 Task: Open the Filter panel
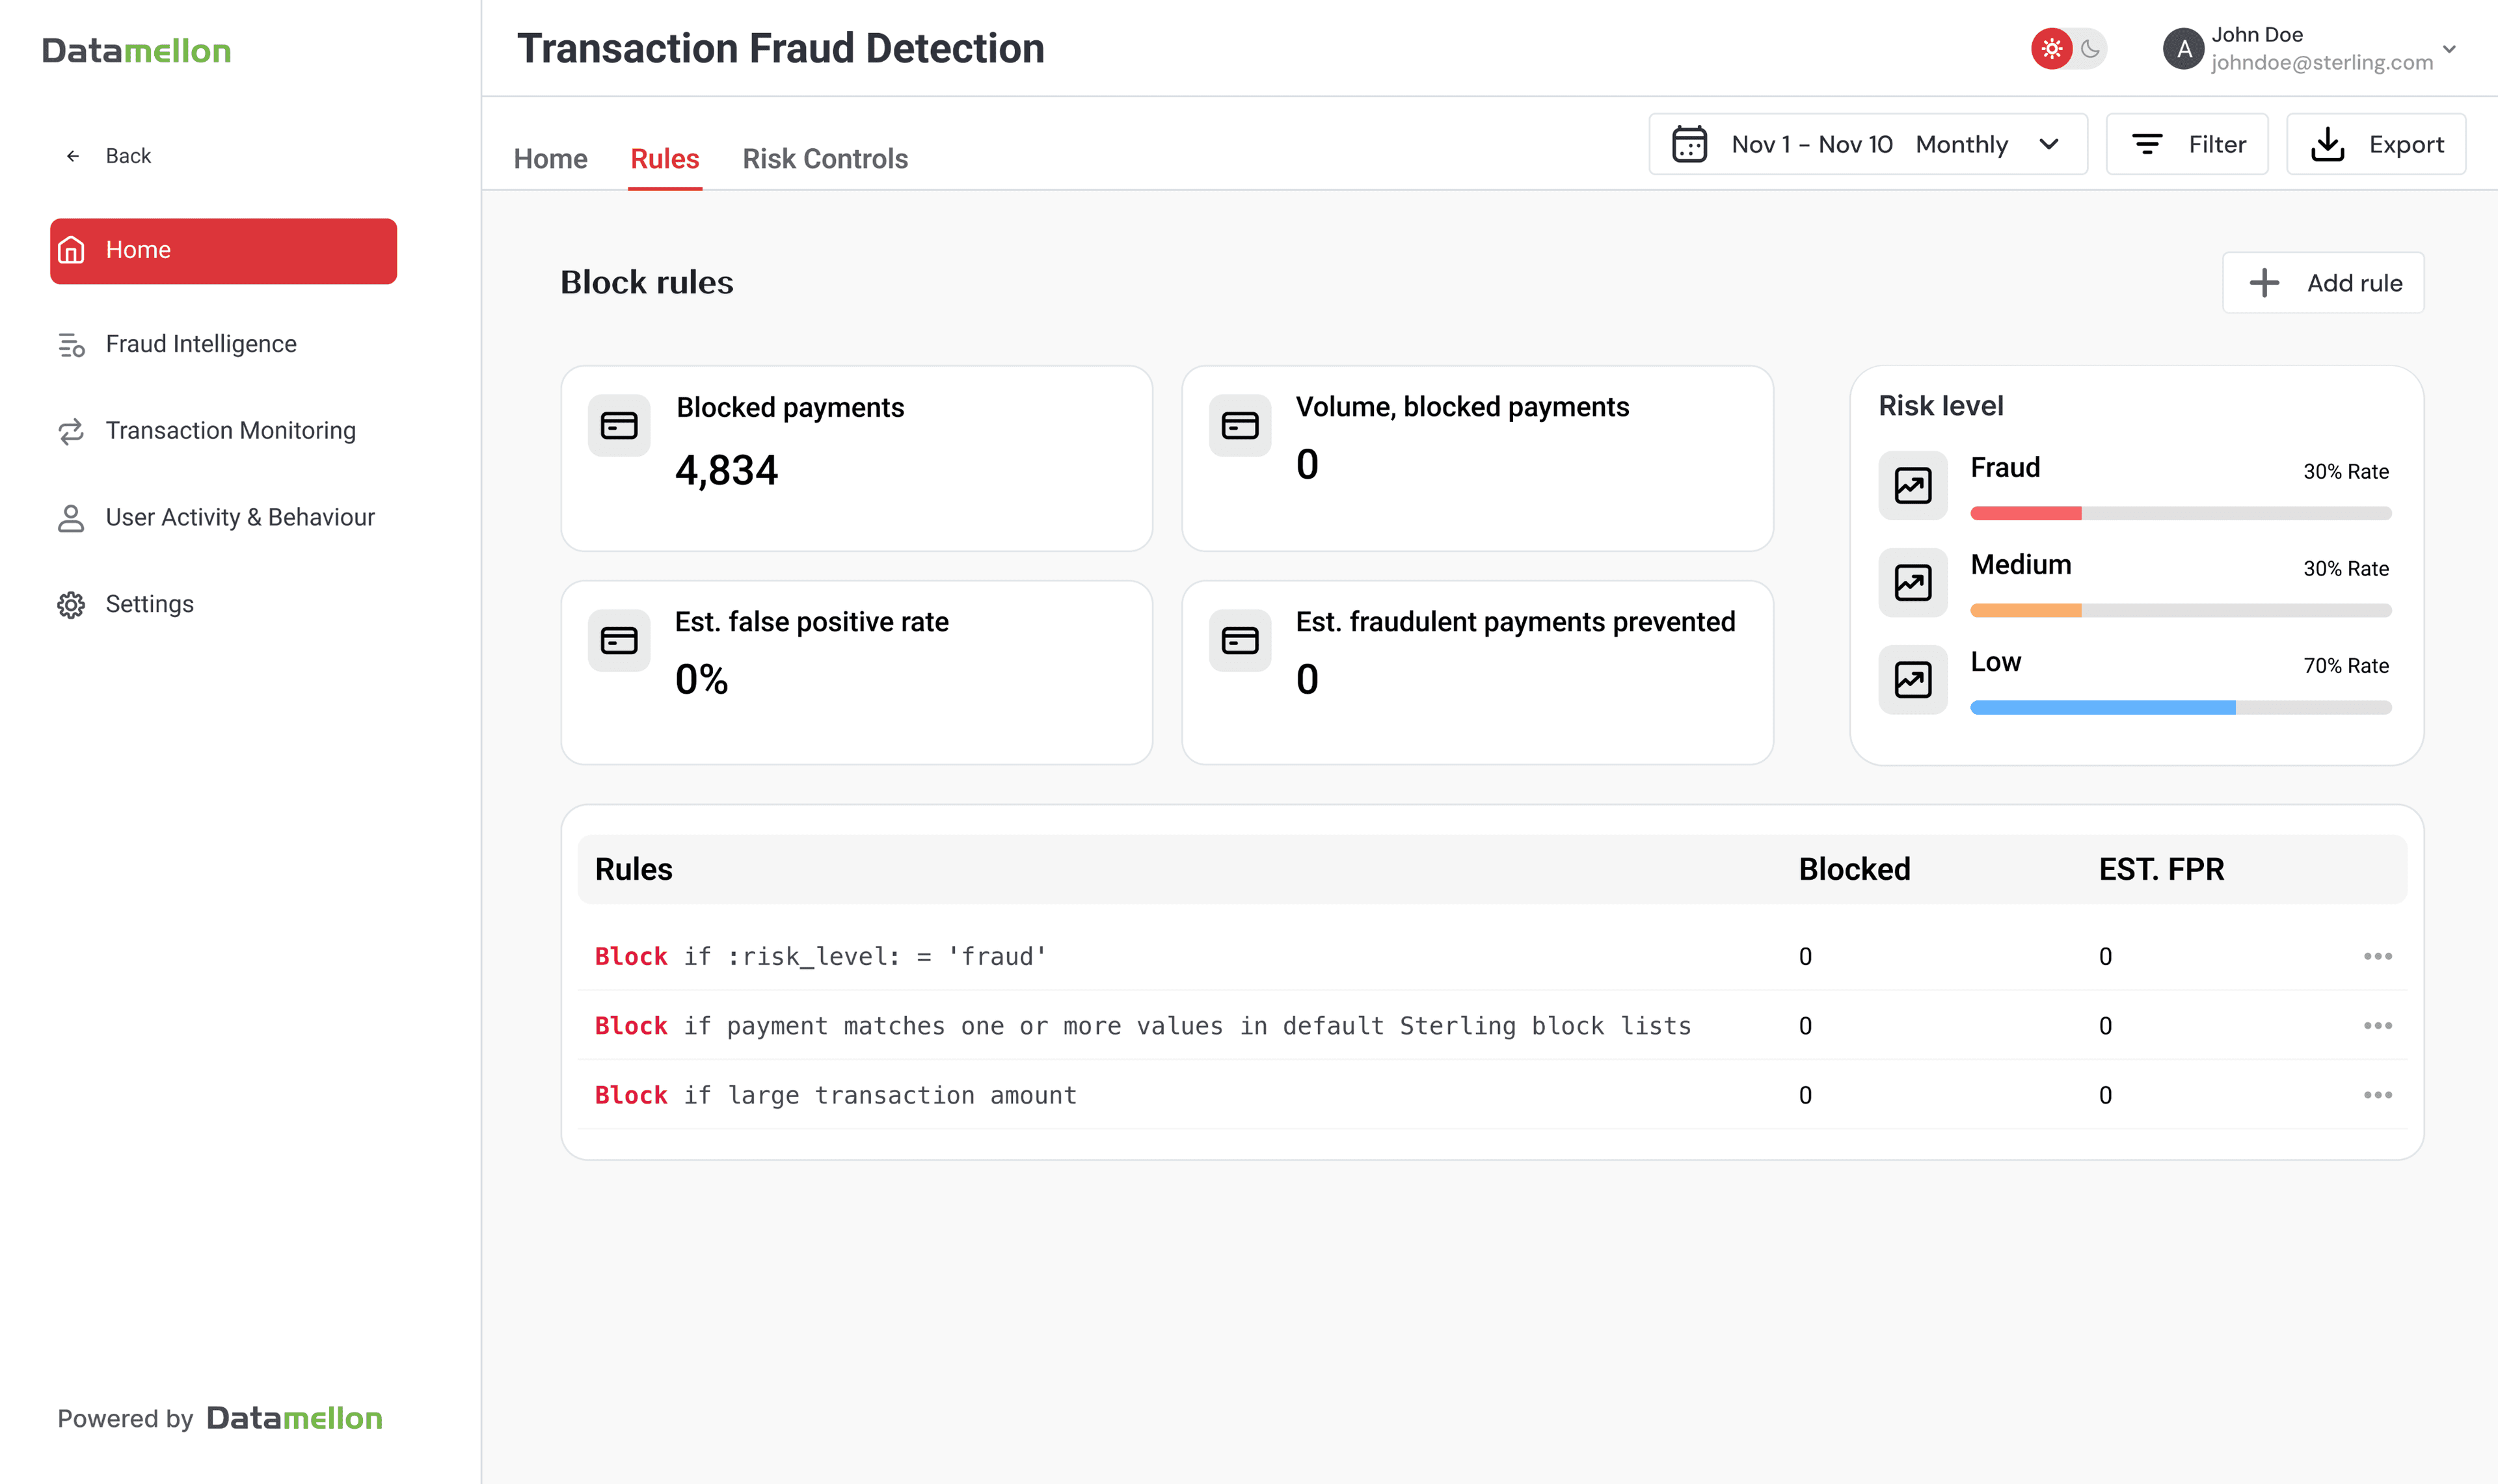click(2188, 143)
